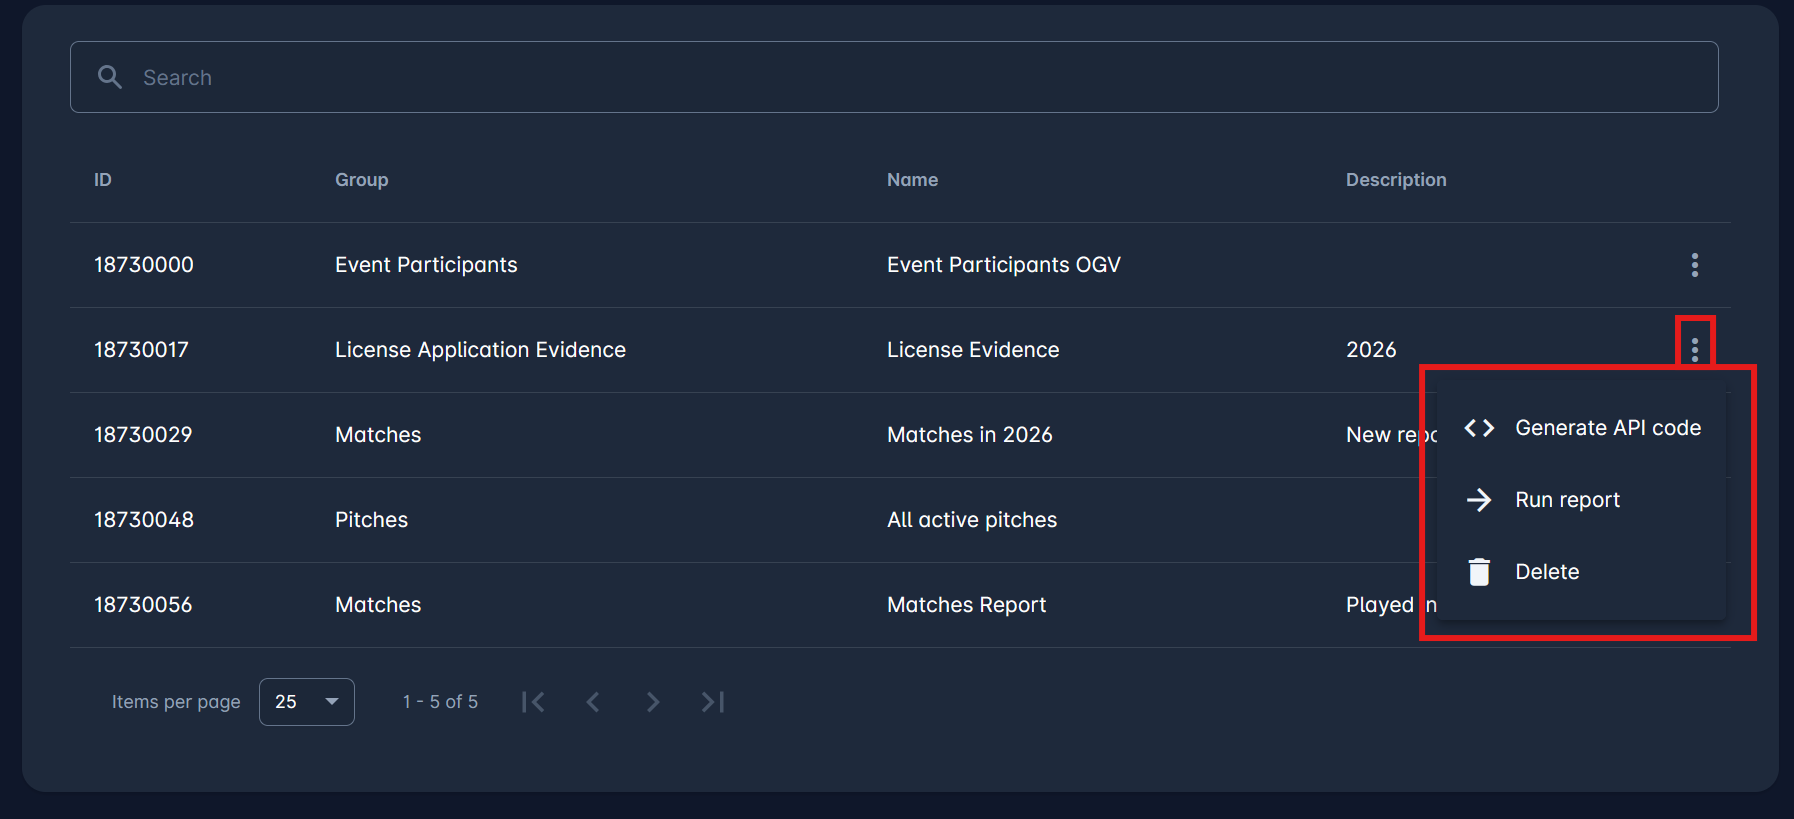1794x819 pixels.
Task: Sort by the Group column header
Action: coord(361,180)
